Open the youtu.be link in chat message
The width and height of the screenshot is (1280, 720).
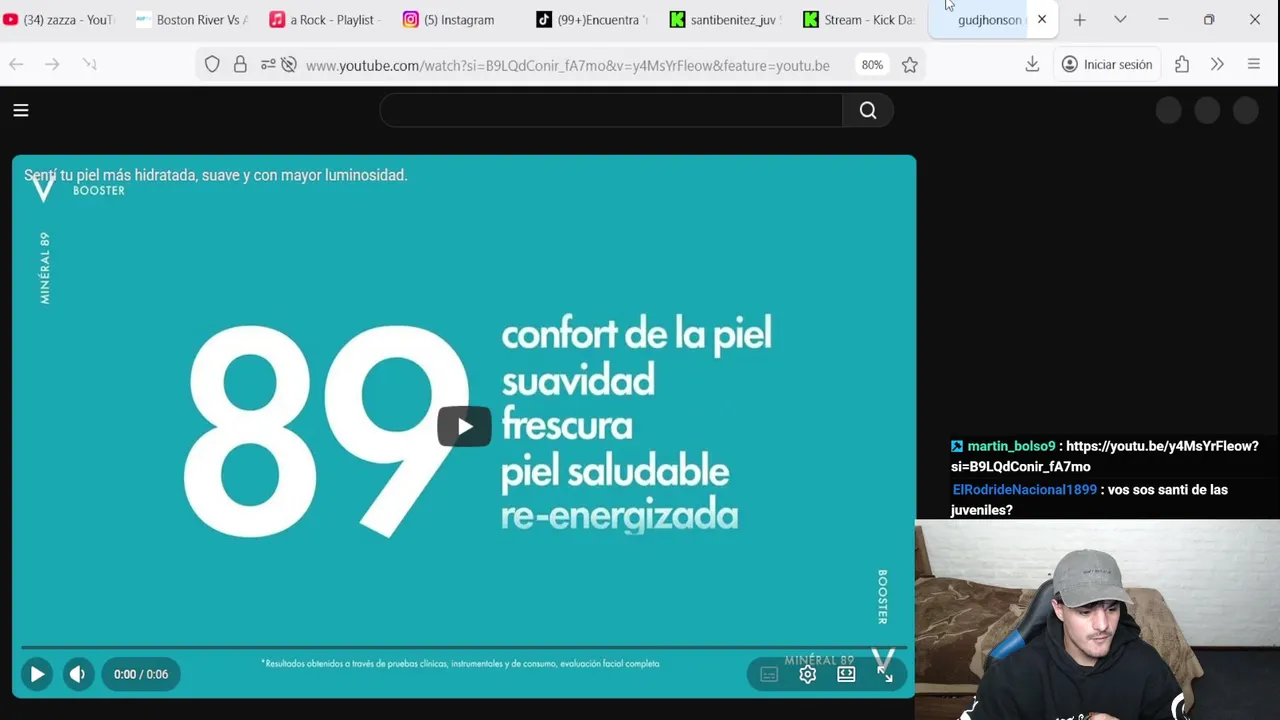[1105, 456]
